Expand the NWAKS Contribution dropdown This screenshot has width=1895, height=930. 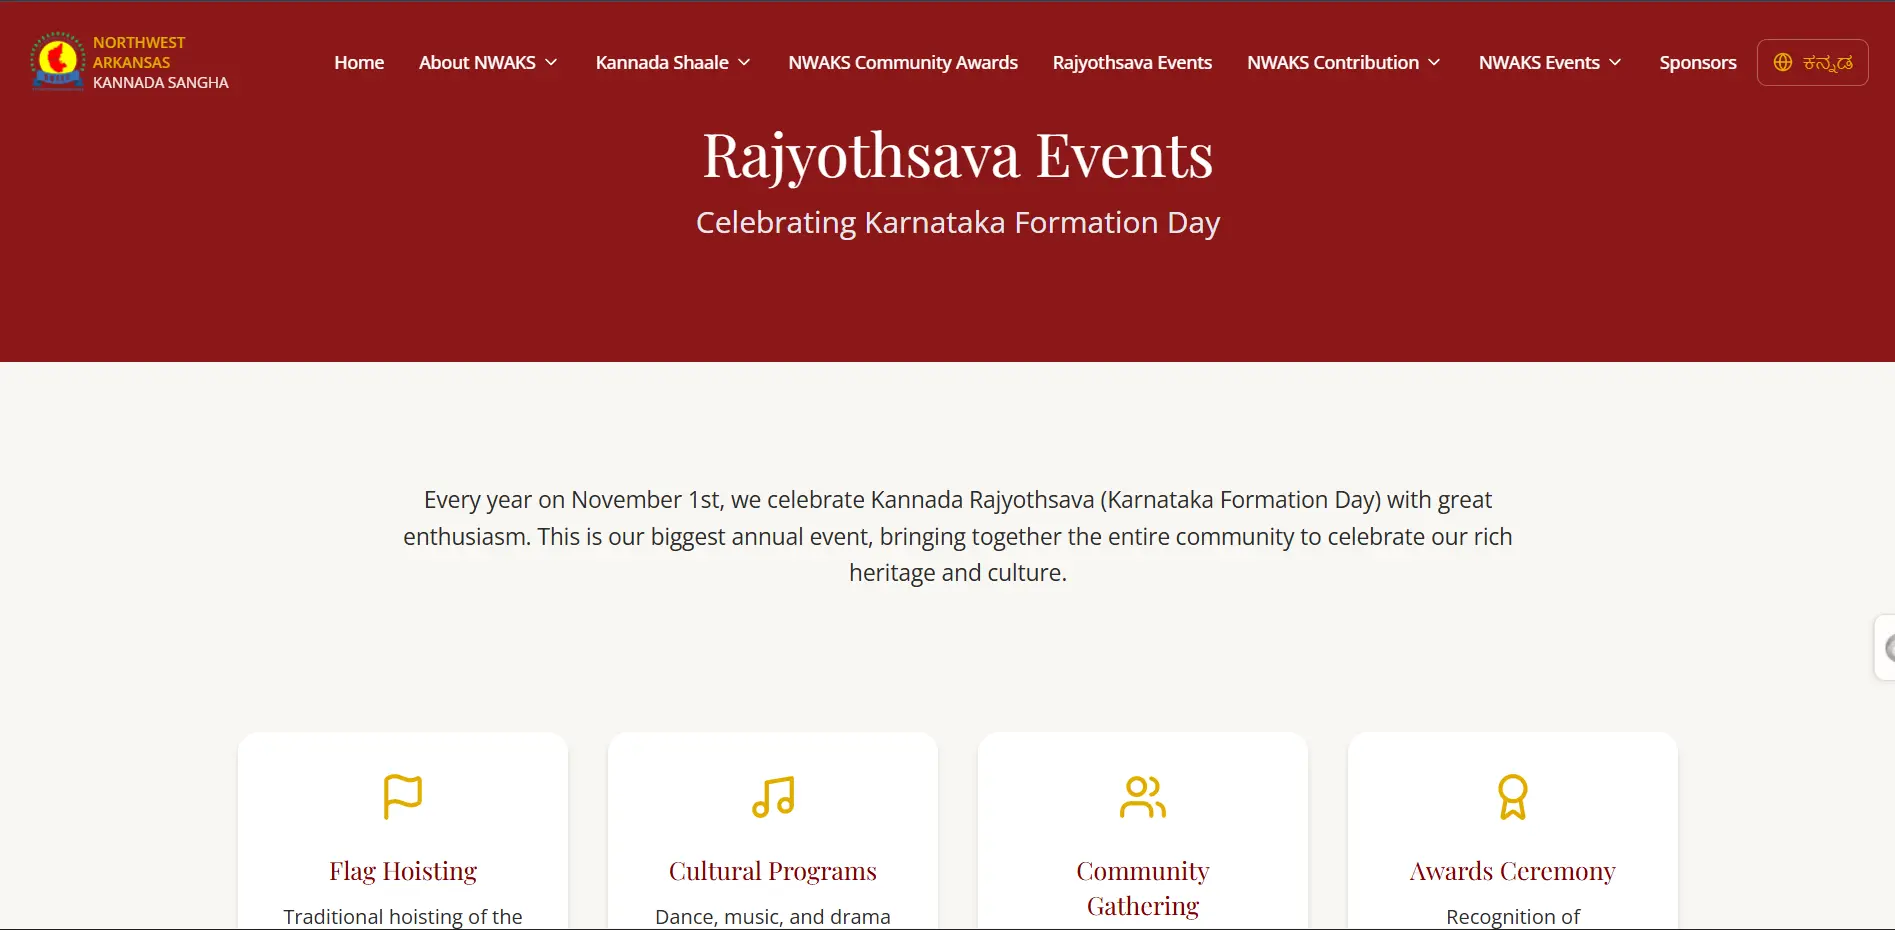pos(1343,62)
